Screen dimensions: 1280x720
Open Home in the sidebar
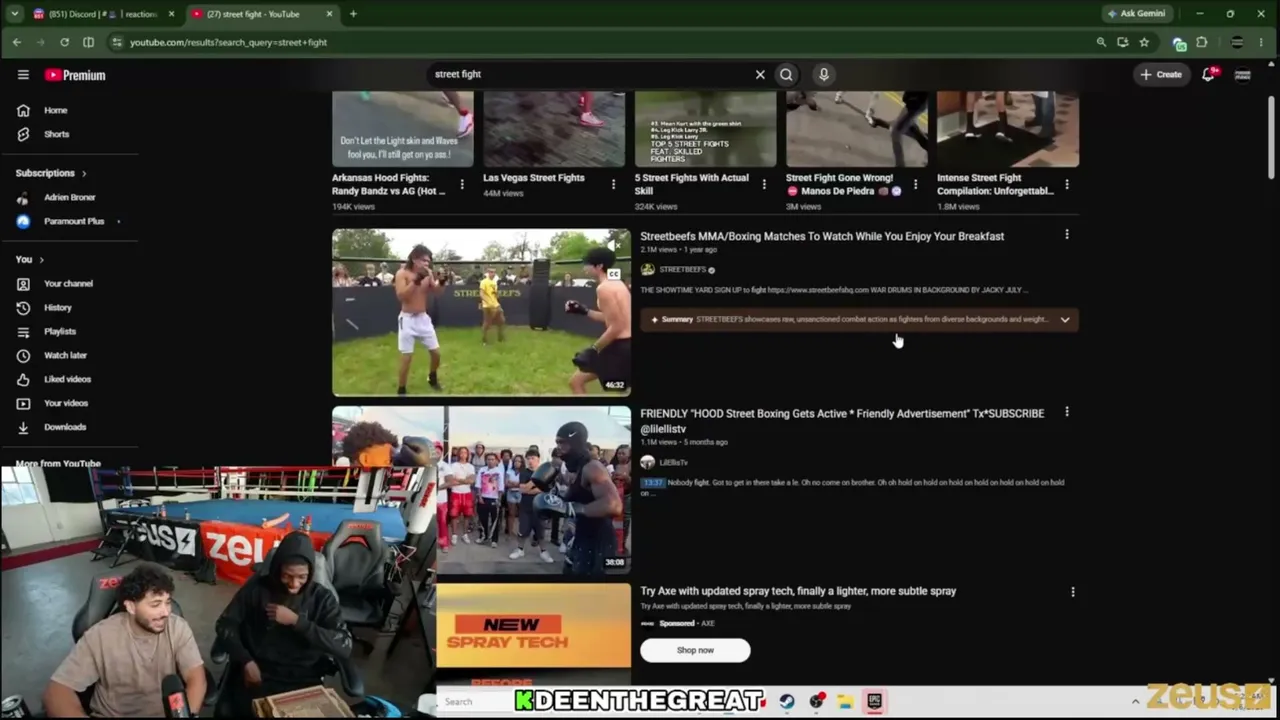(55, 110)
